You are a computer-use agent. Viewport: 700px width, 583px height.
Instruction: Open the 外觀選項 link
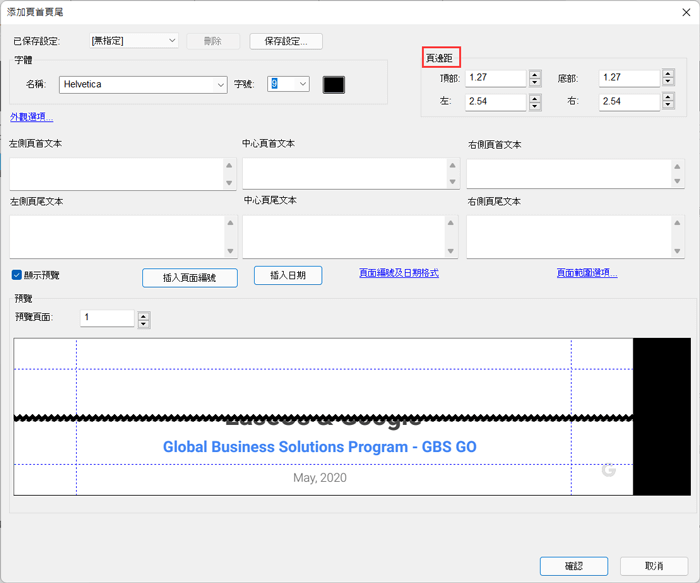(32, 117)
